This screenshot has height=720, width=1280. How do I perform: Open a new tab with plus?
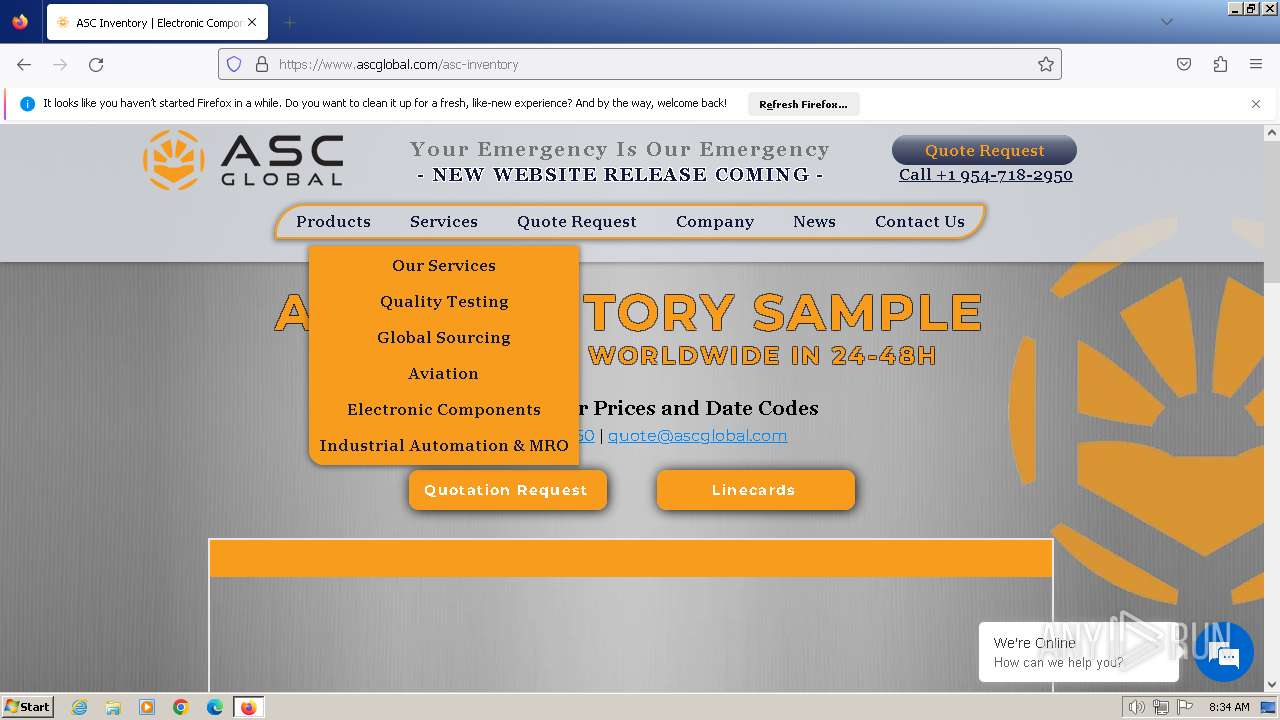point(289,22)
